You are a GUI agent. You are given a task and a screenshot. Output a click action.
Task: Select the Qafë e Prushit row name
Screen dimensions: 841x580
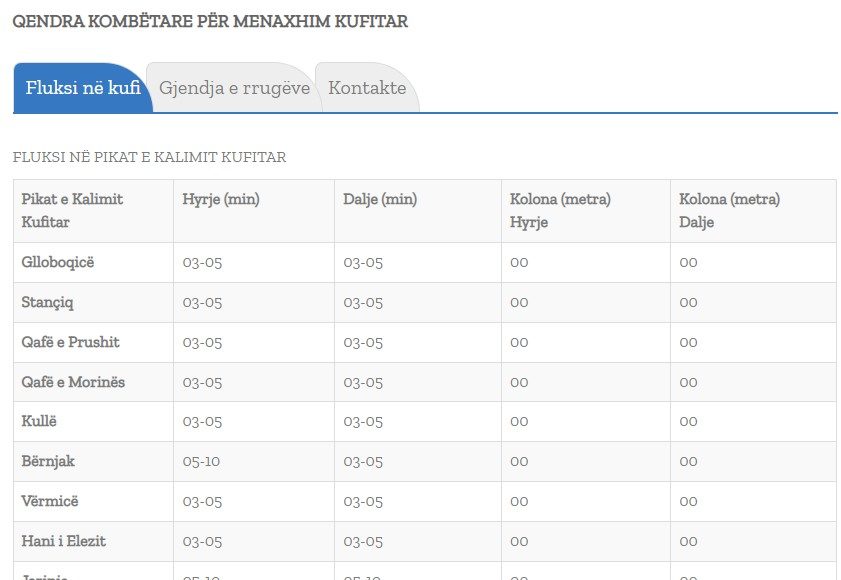(70, 342)
